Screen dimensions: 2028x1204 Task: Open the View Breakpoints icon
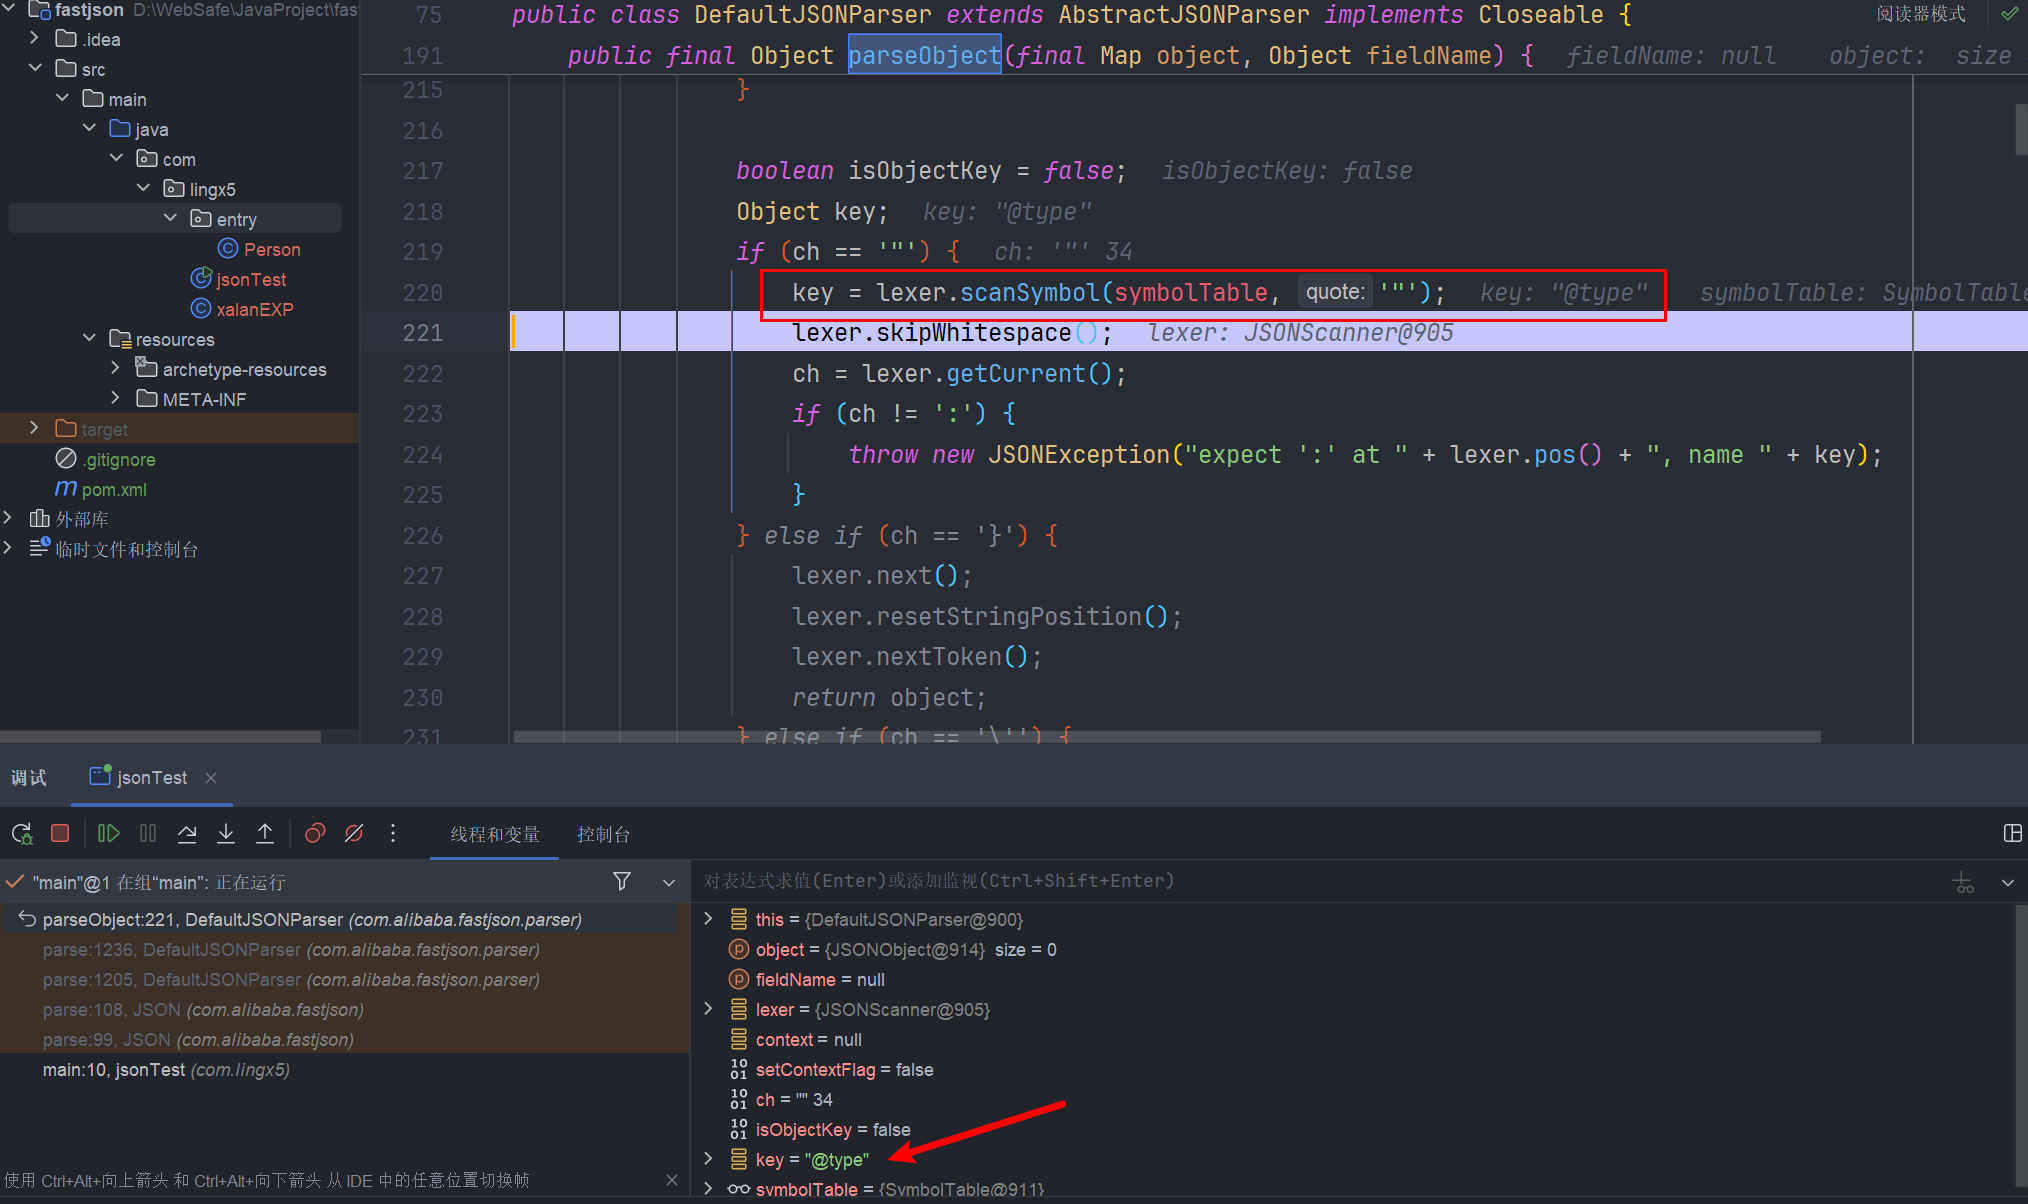[x=315, y=833]
